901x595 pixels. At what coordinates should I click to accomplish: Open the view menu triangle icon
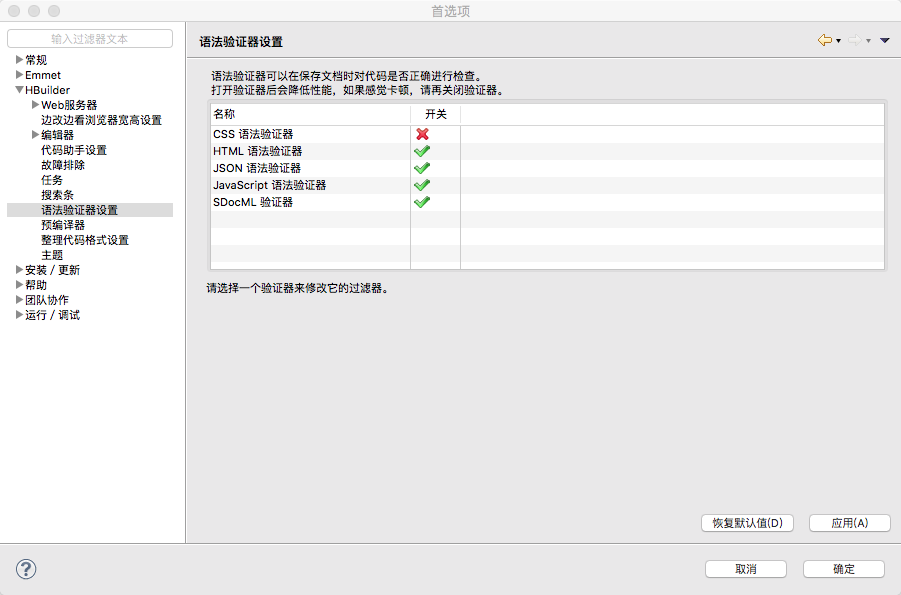tap(884, 41)
